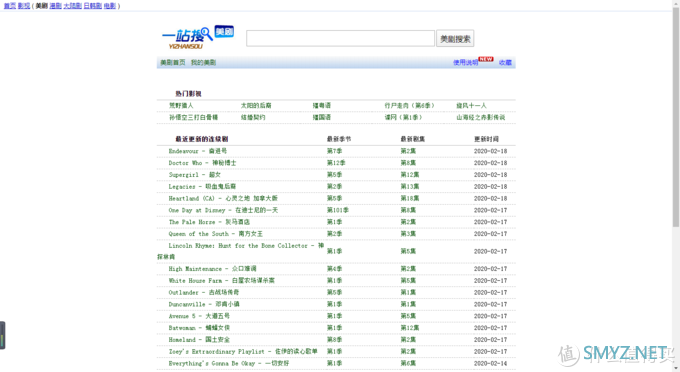Open Homeland - 国土安全 link
This screenshot has height=372, width=680.
[x=199, y=339]
